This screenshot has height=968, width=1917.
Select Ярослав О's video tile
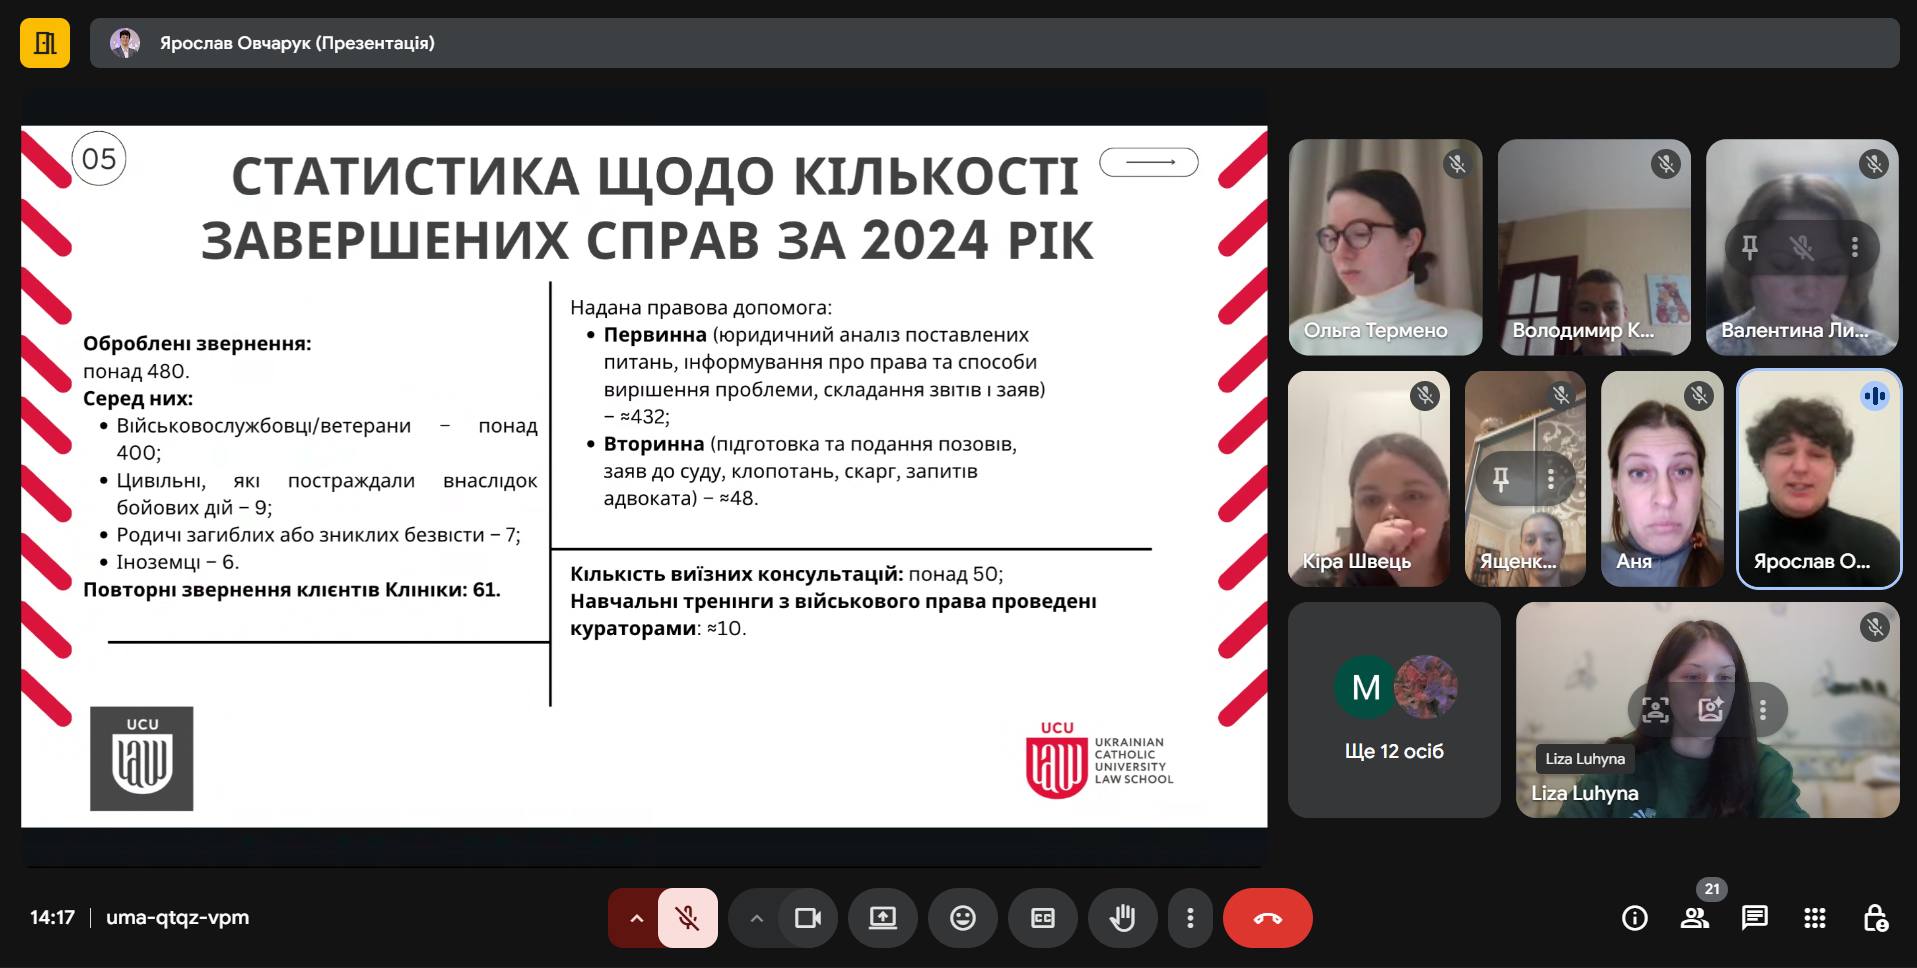point(1818,478)
